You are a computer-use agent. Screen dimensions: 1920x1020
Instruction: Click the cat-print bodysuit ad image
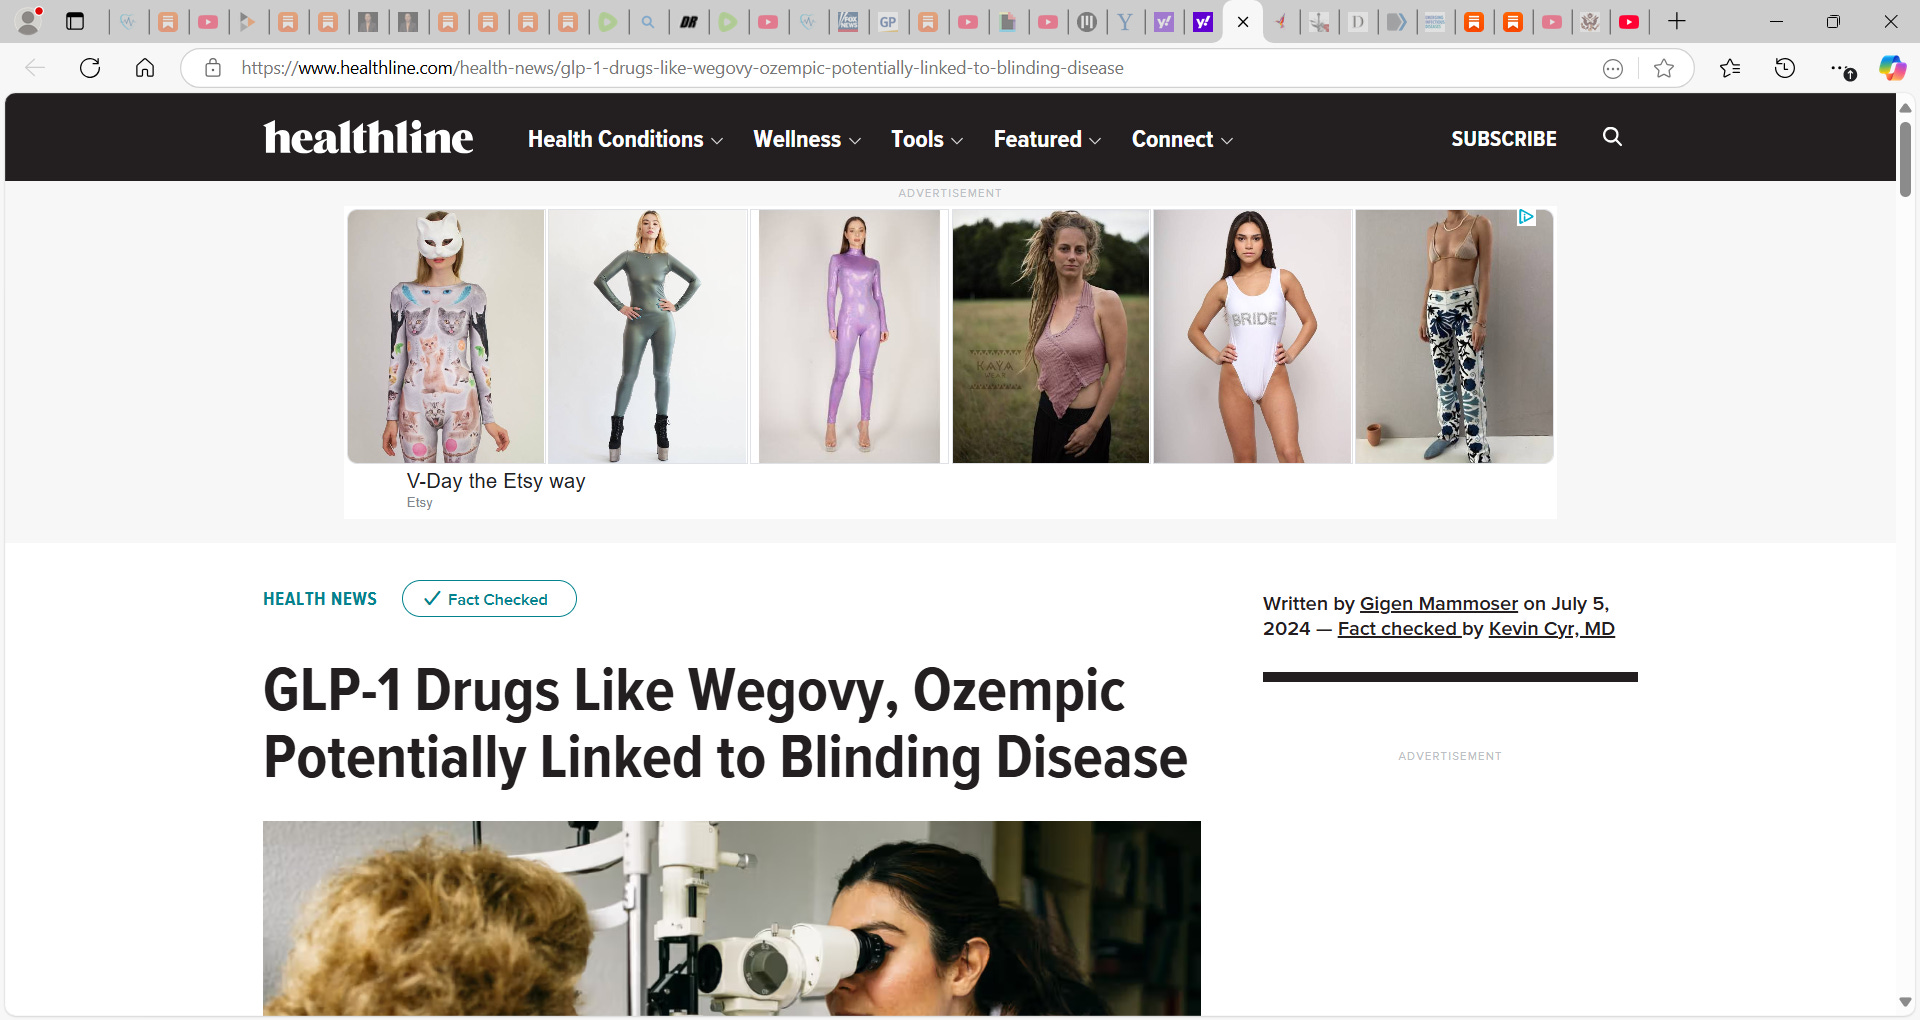446,336
